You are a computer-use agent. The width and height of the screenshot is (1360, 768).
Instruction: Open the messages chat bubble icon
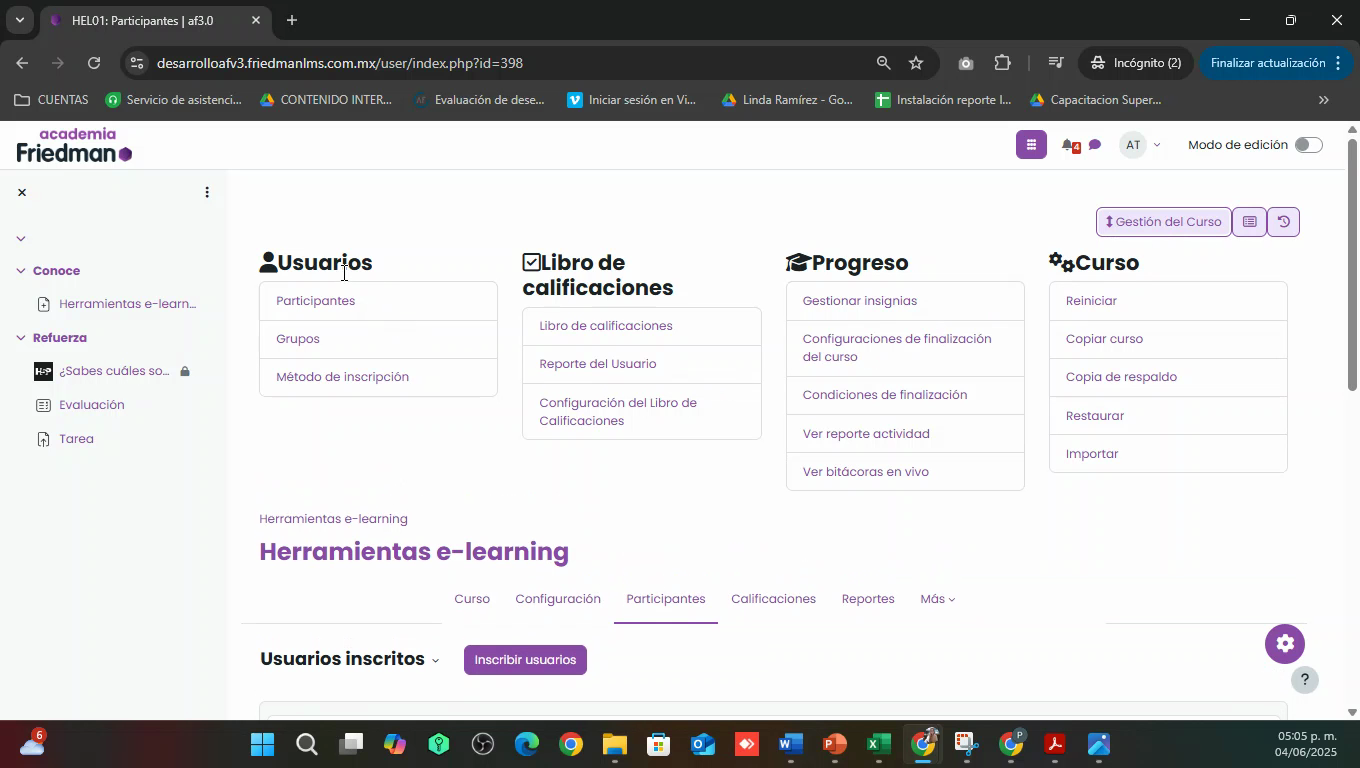[x=1095, y=145]
